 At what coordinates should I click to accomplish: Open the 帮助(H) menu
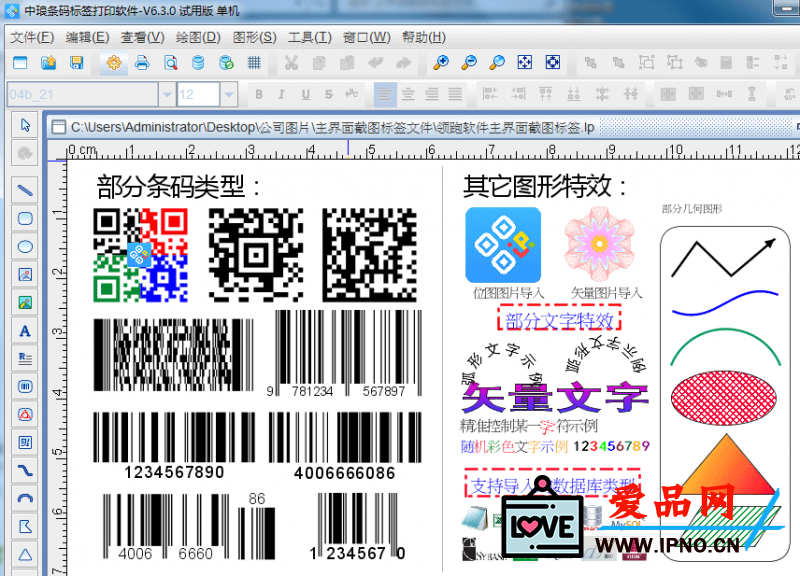tap(423, 37)
